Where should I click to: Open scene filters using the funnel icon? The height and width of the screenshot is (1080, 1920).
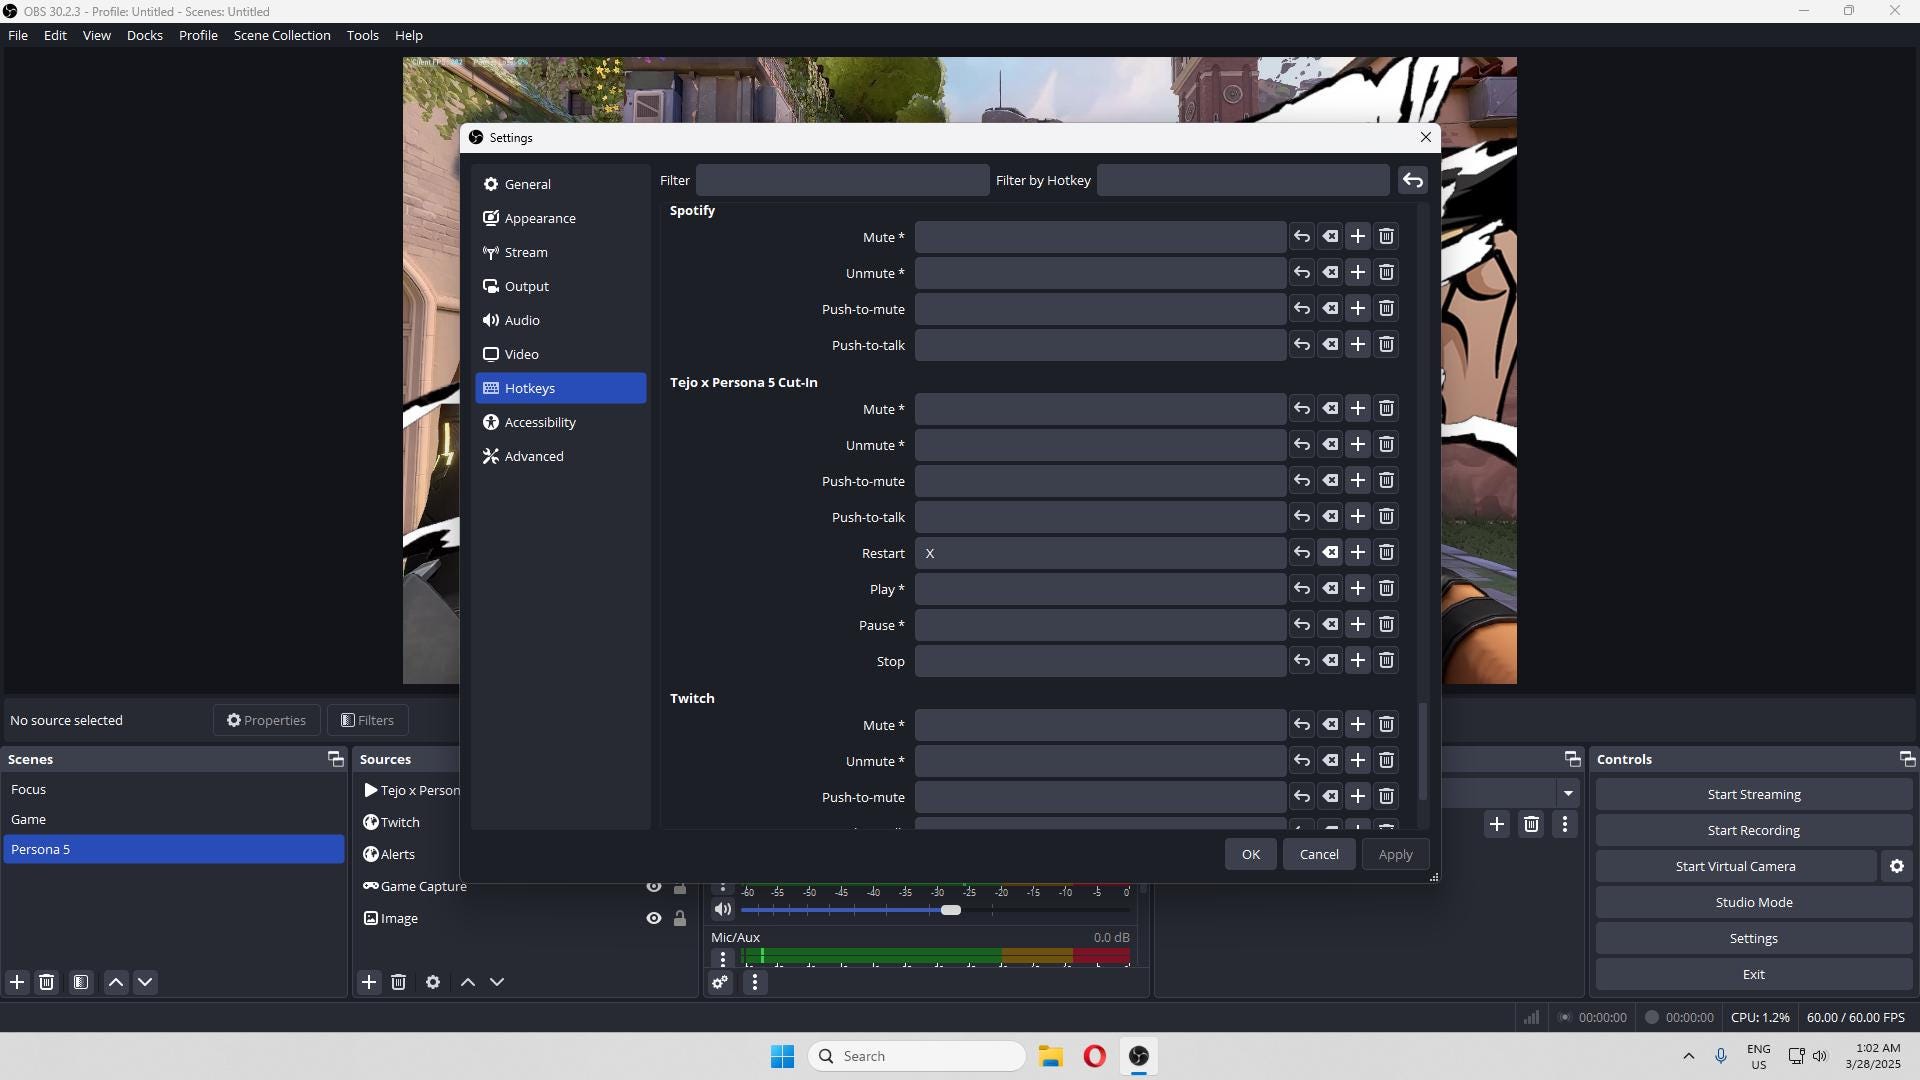(81, 982)
